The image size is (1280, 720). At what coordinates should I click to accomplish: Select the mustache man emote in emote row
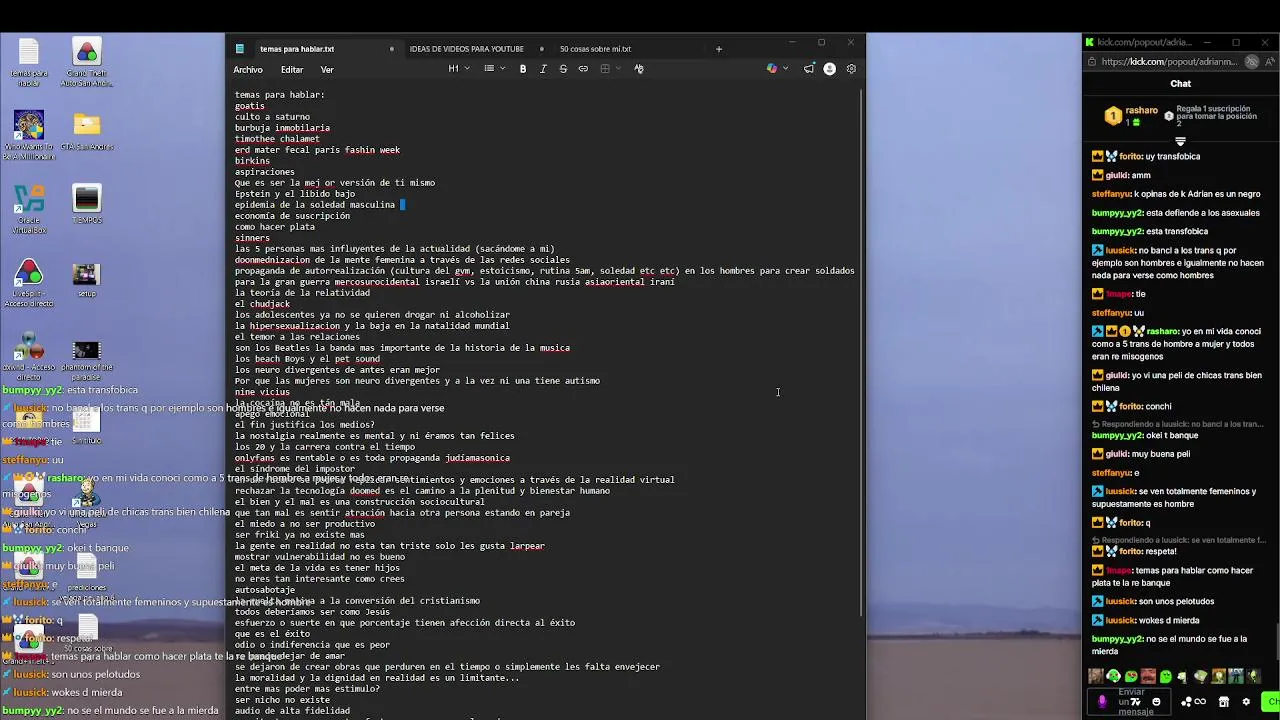1148,676
